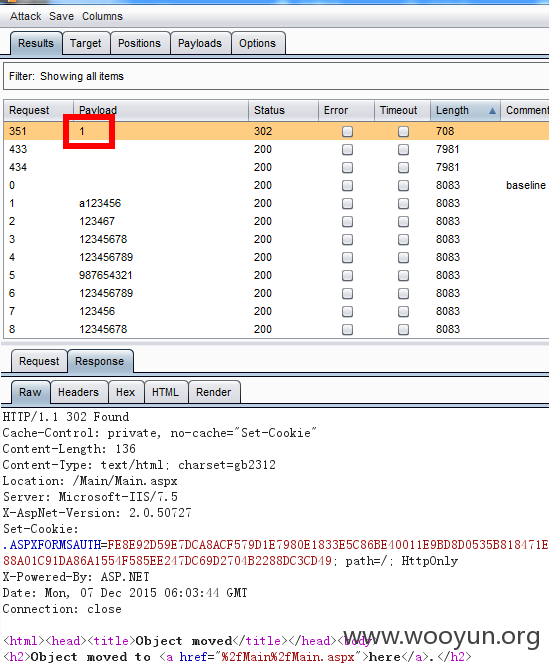The height and width of the screenshot is (665, 549).
Task: Toggle Error checkbox in a123456 payload row
Action: [x=347, y=204]
